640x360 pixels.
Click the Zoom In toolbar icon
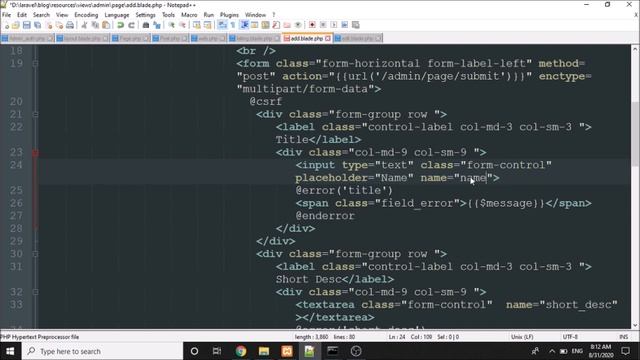(172, 25)
